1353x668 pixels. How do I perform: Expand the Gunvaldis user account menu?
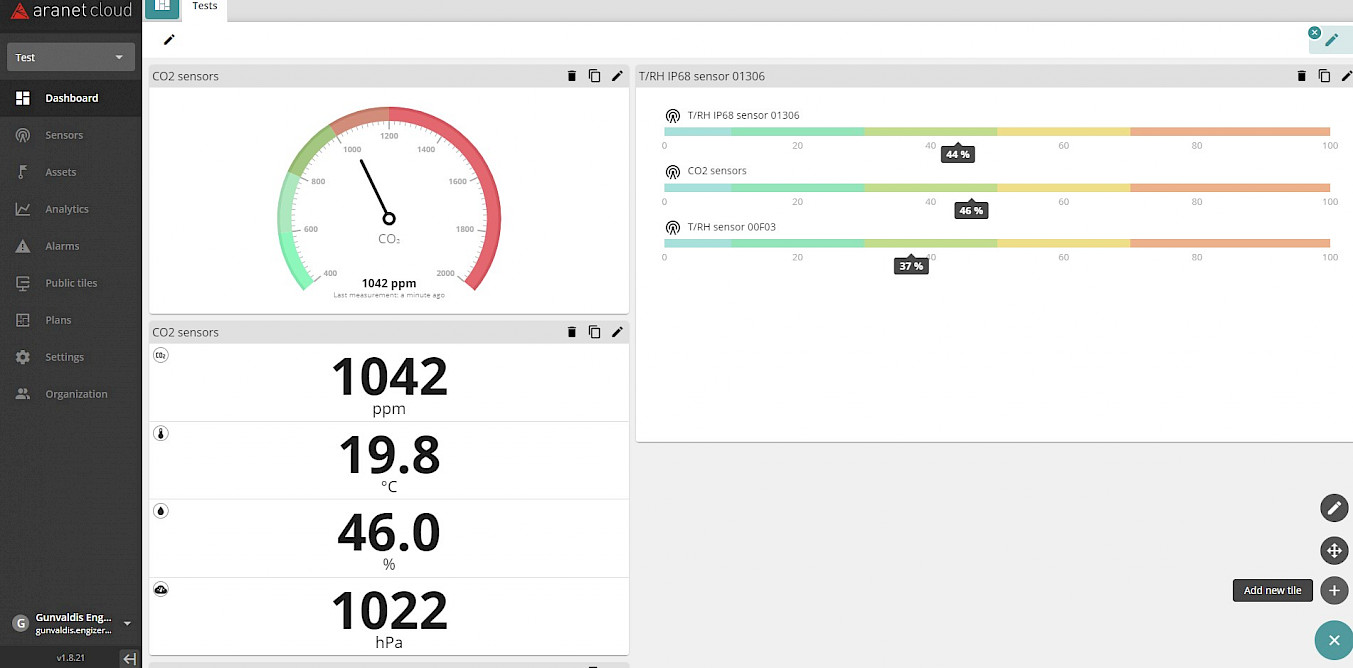127,623
